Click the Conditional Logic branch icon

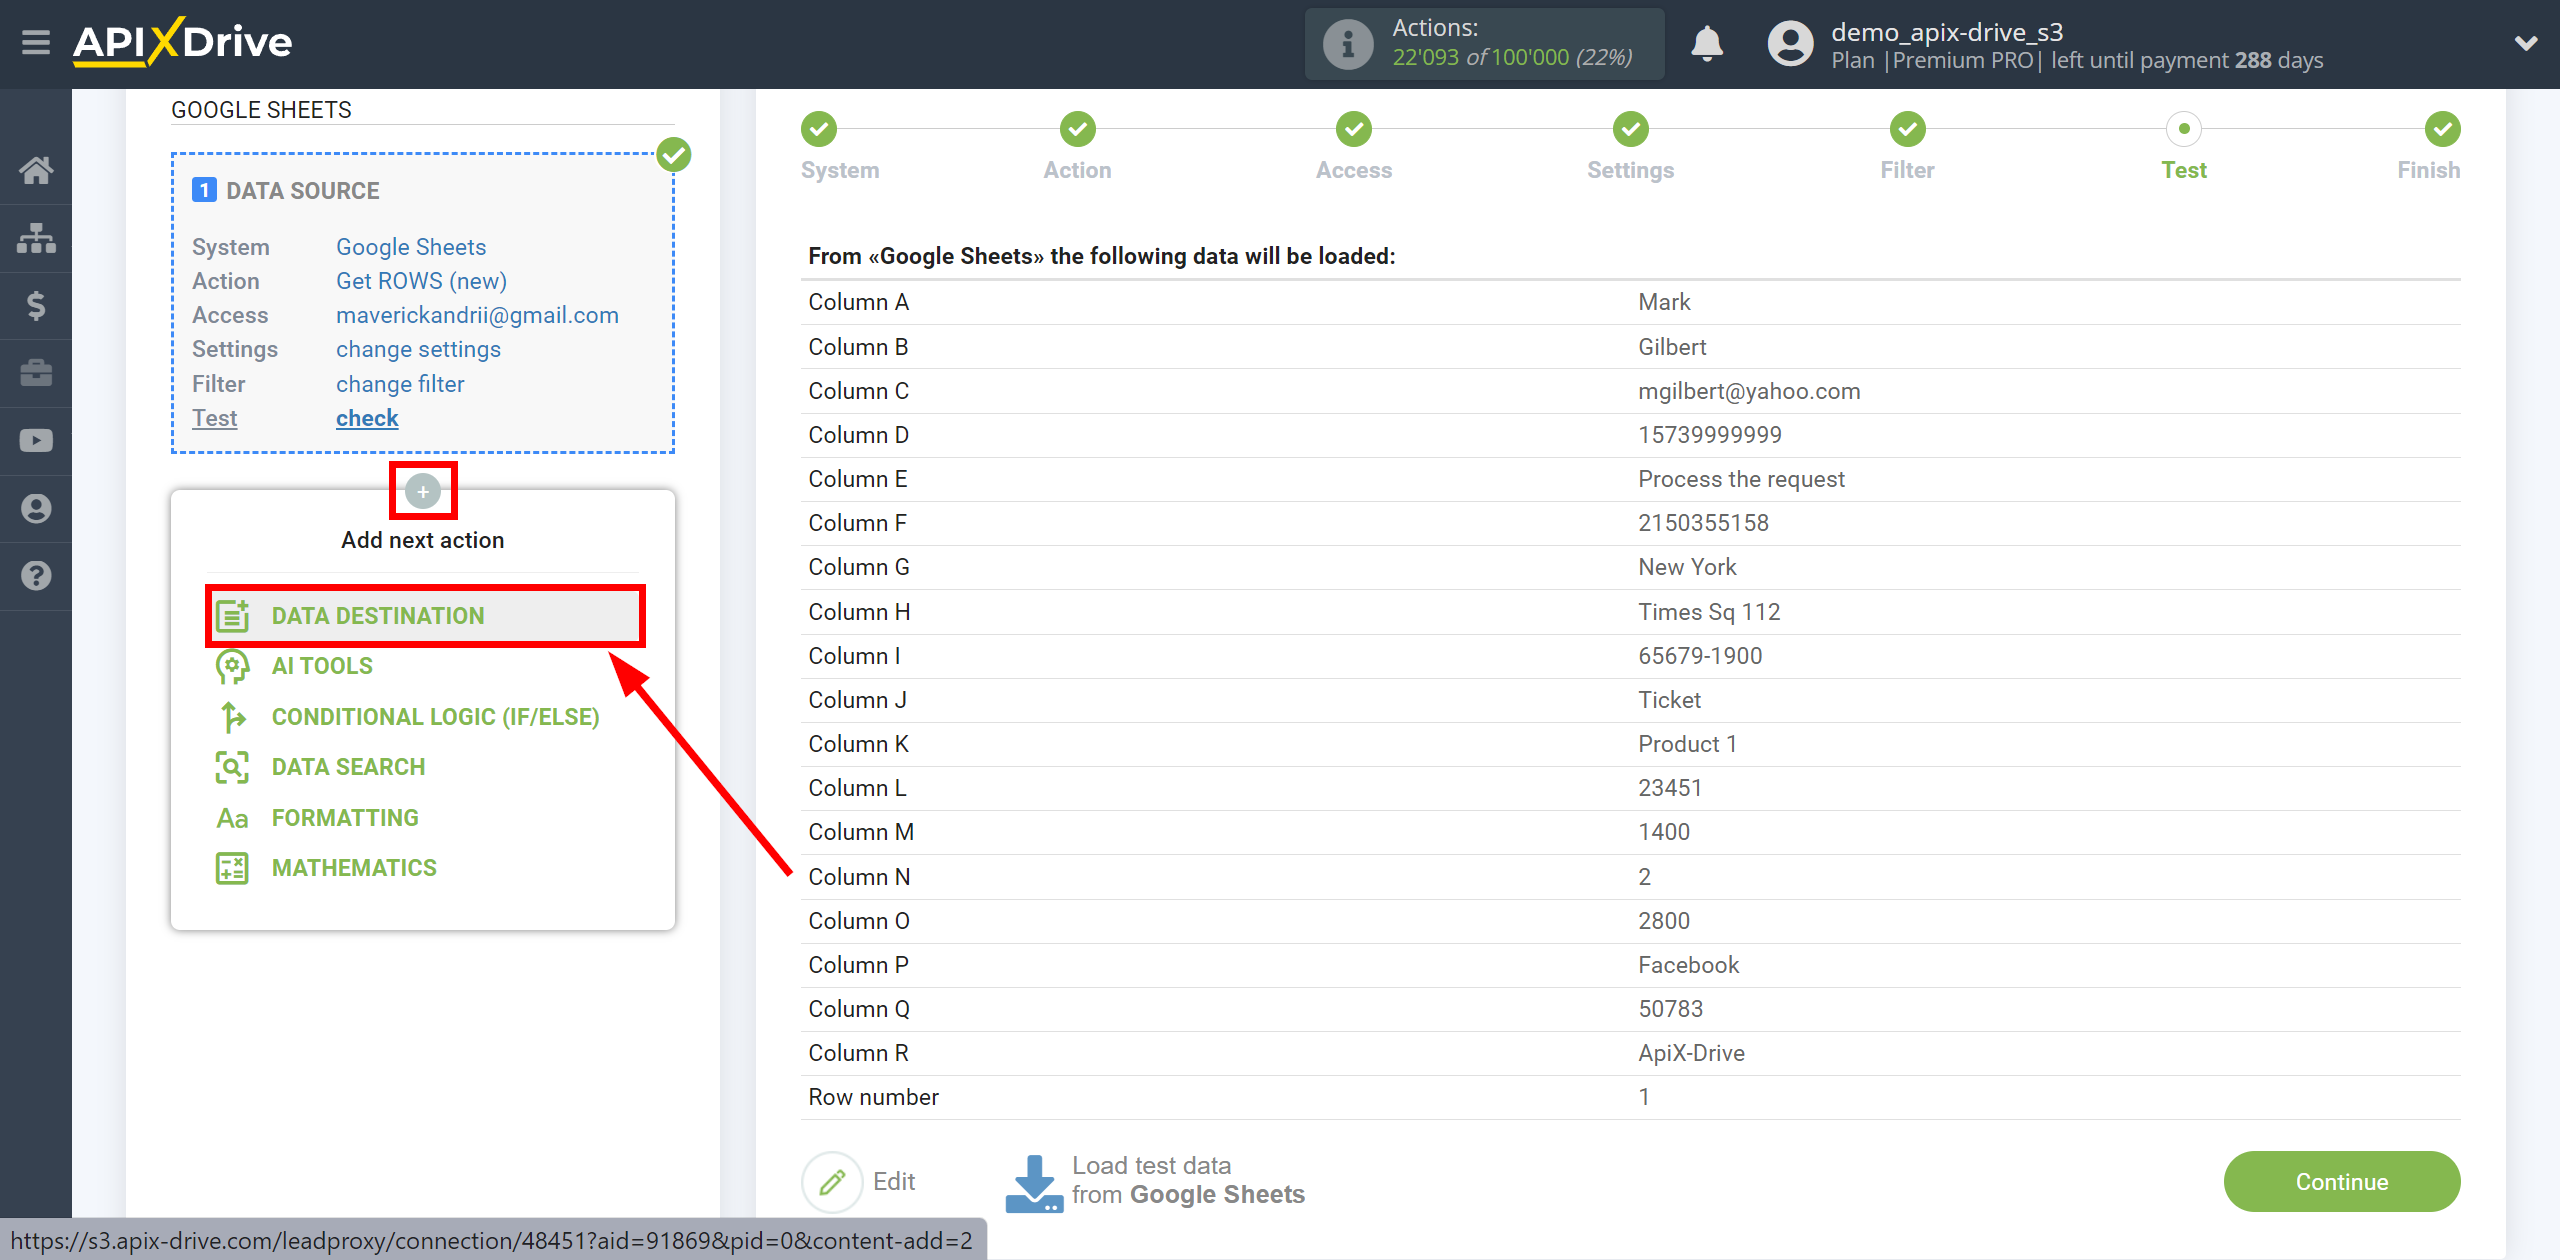pos(233,717)
